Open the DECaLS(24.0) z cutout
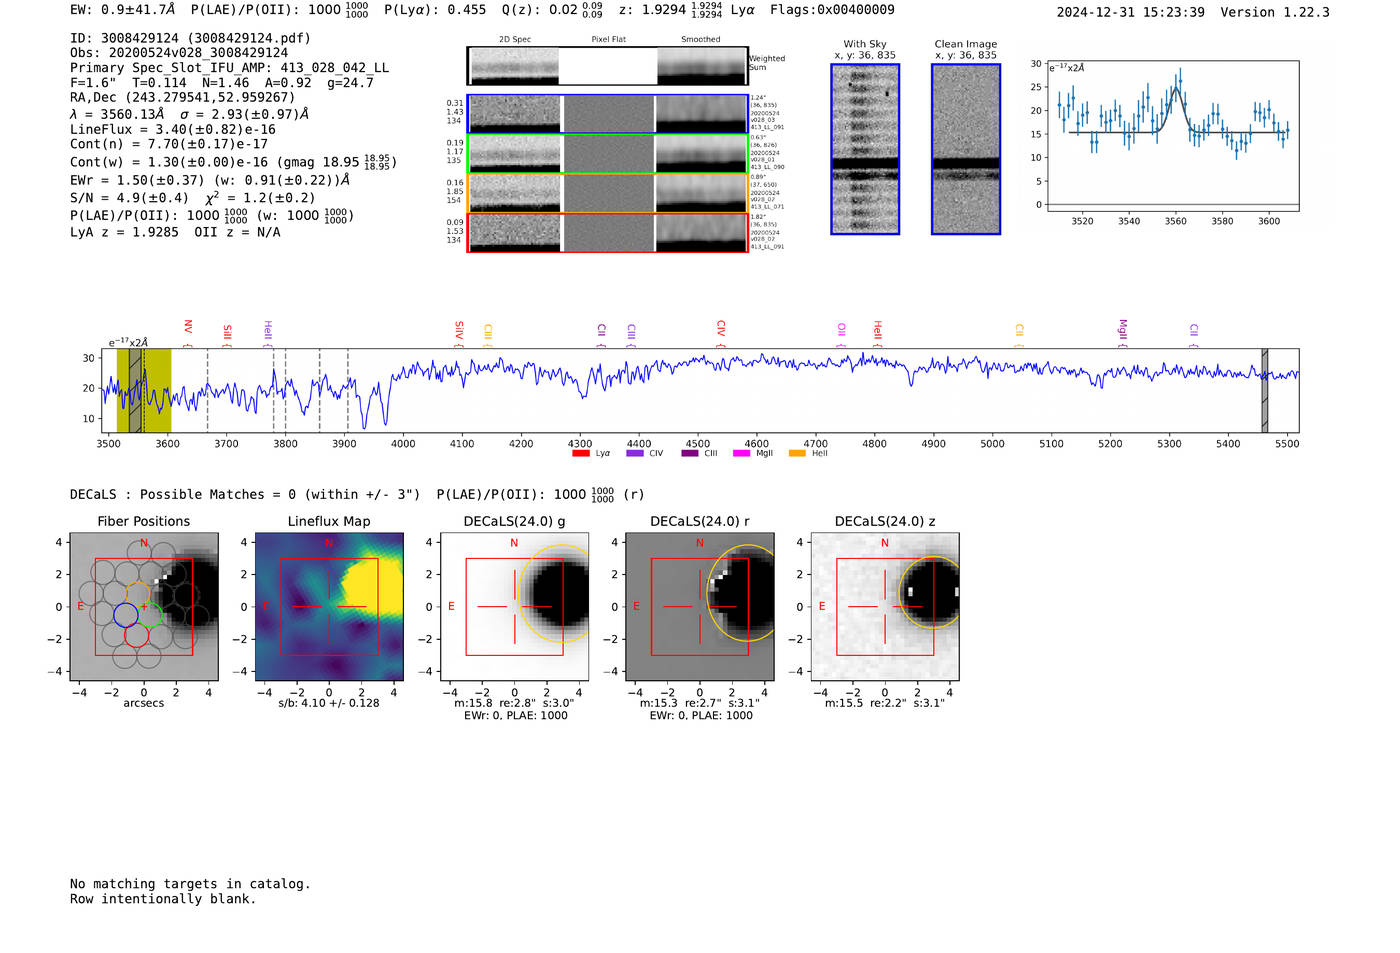This screenshot has width=1400, height=953. 885,607
